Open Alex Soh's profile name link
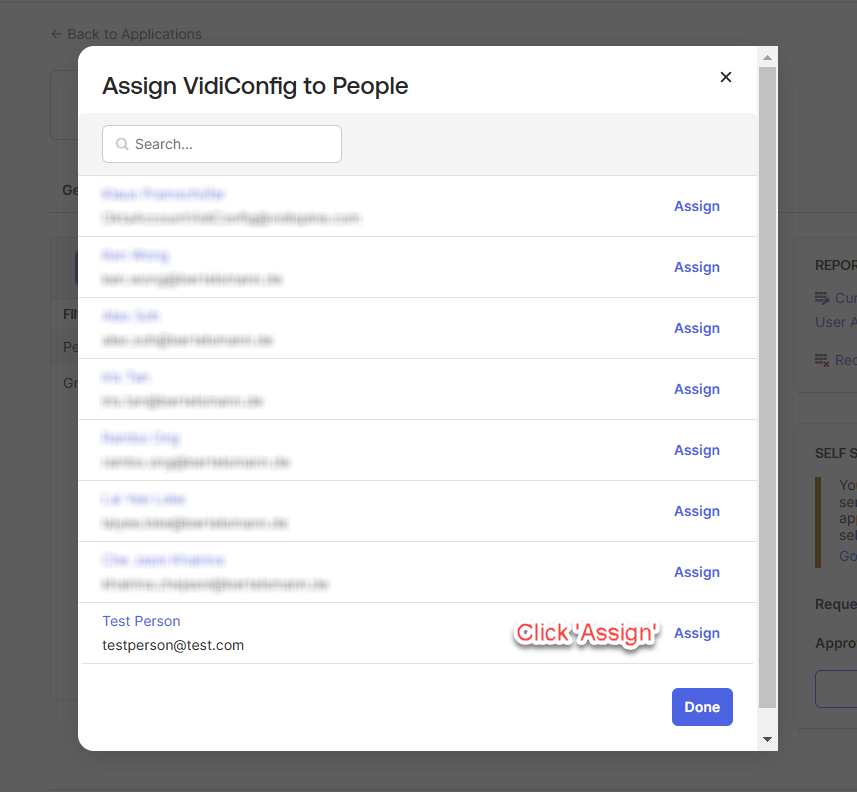This screenshot has height=792, width=857. pos(130,316)
